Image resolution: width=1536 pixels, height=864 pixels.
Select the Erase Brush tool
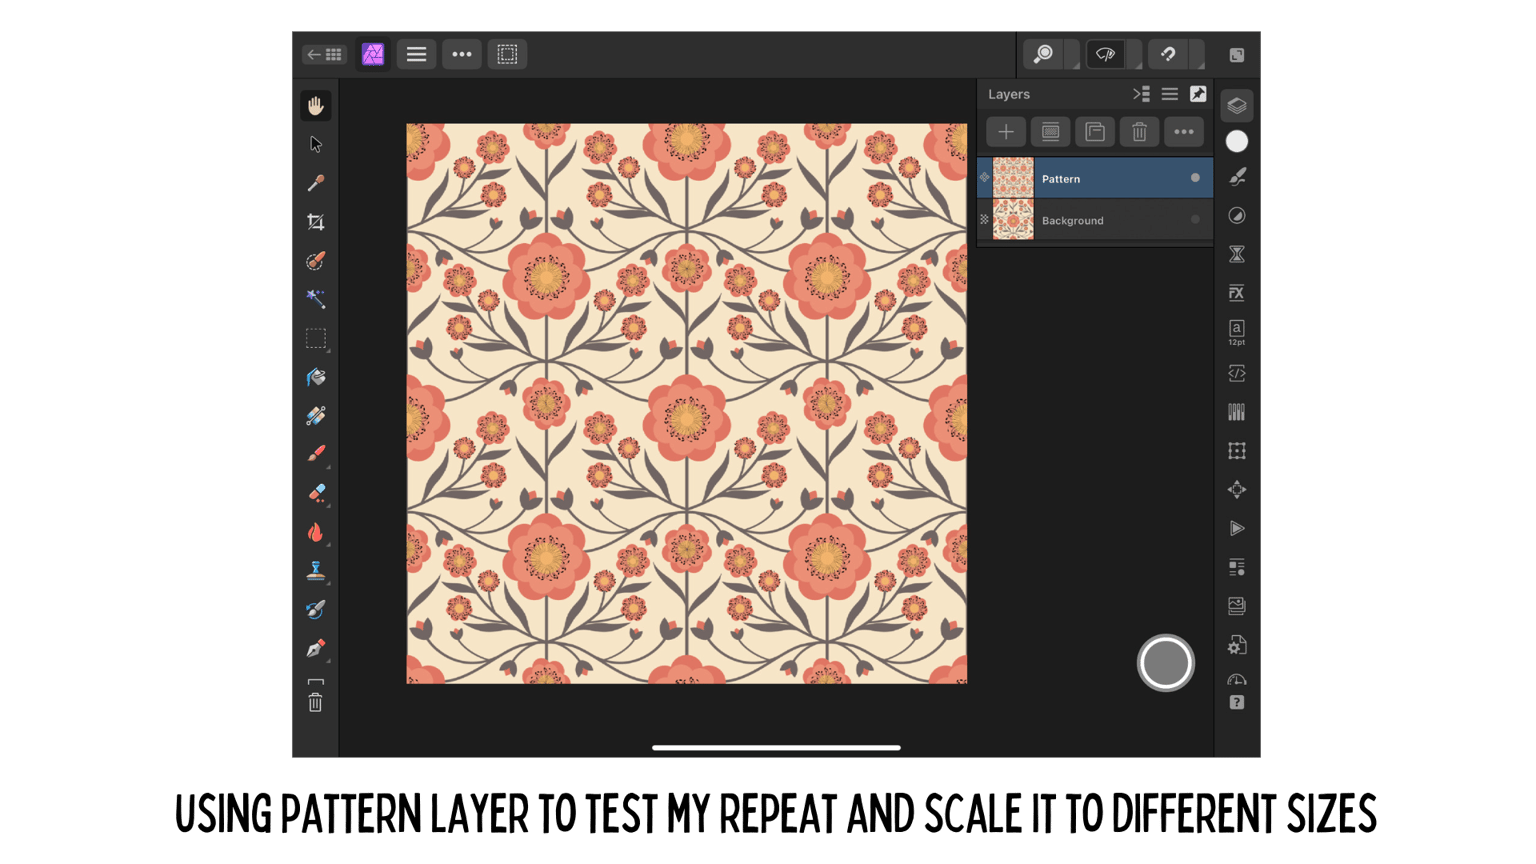pos(316,493)
